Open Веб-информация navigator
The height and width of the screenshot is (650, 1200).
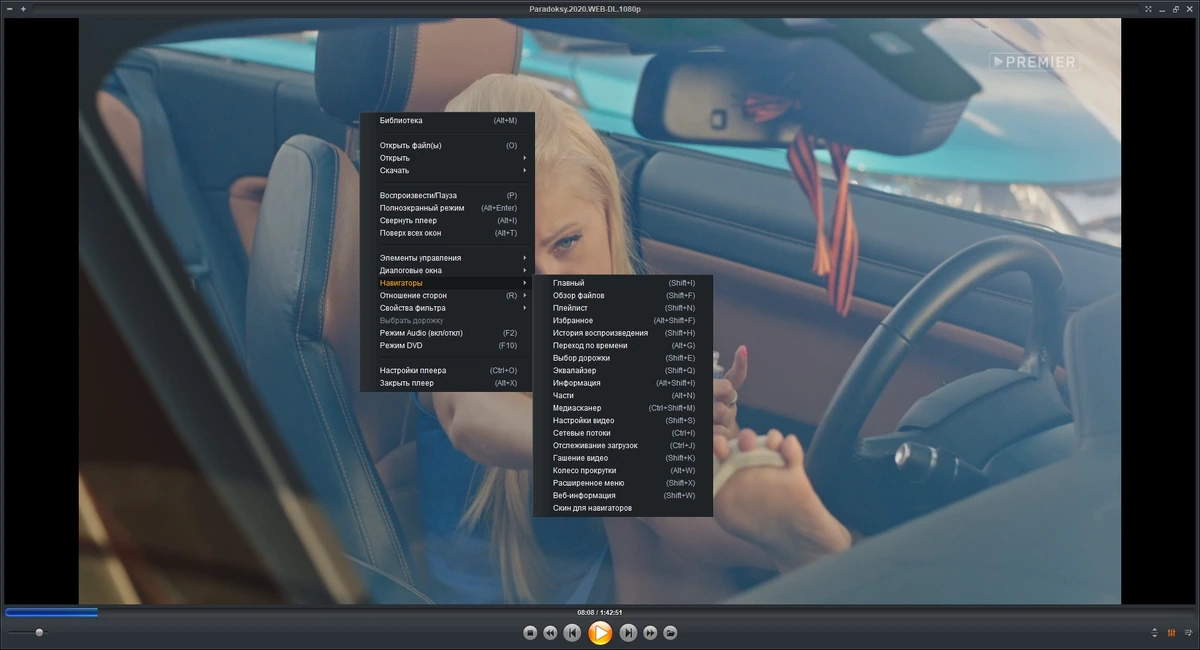point(623,495)
